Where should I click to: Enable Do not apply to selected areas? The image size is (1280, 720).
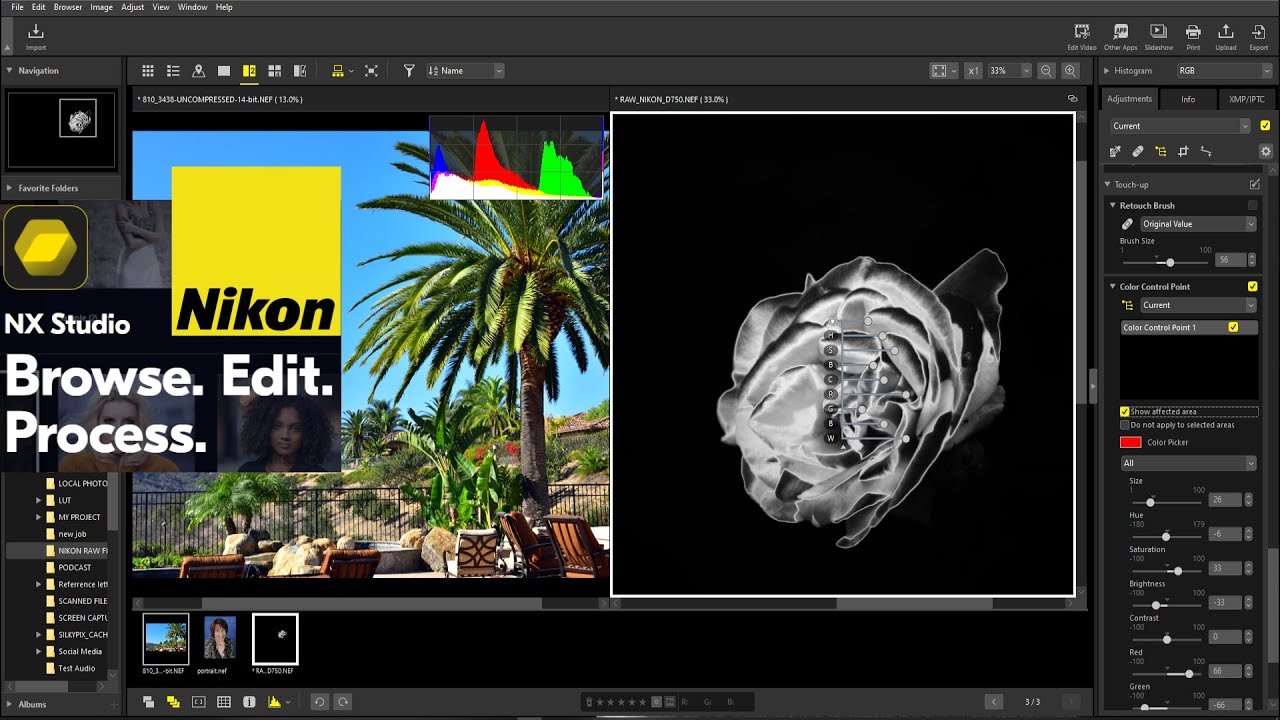point(1124,425)
